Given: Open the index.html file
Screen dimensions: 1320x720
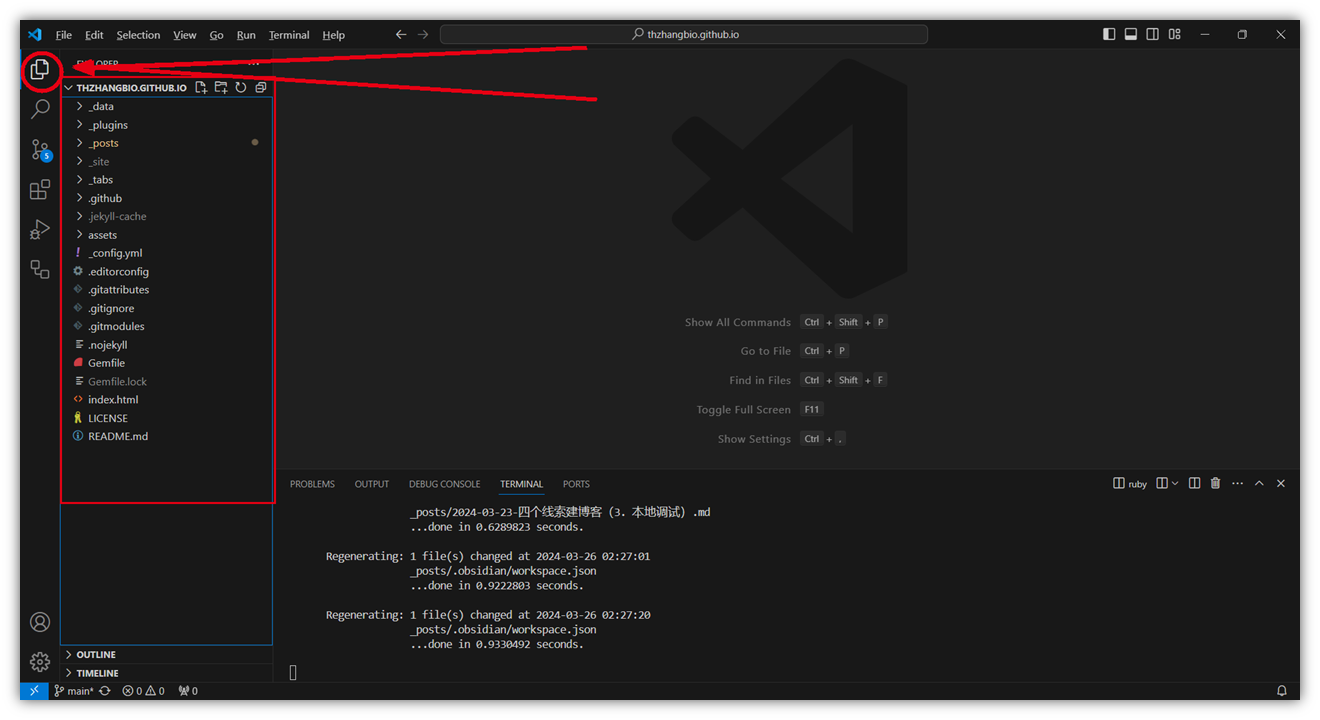Looking at the screenshot, I should (167, 400).
